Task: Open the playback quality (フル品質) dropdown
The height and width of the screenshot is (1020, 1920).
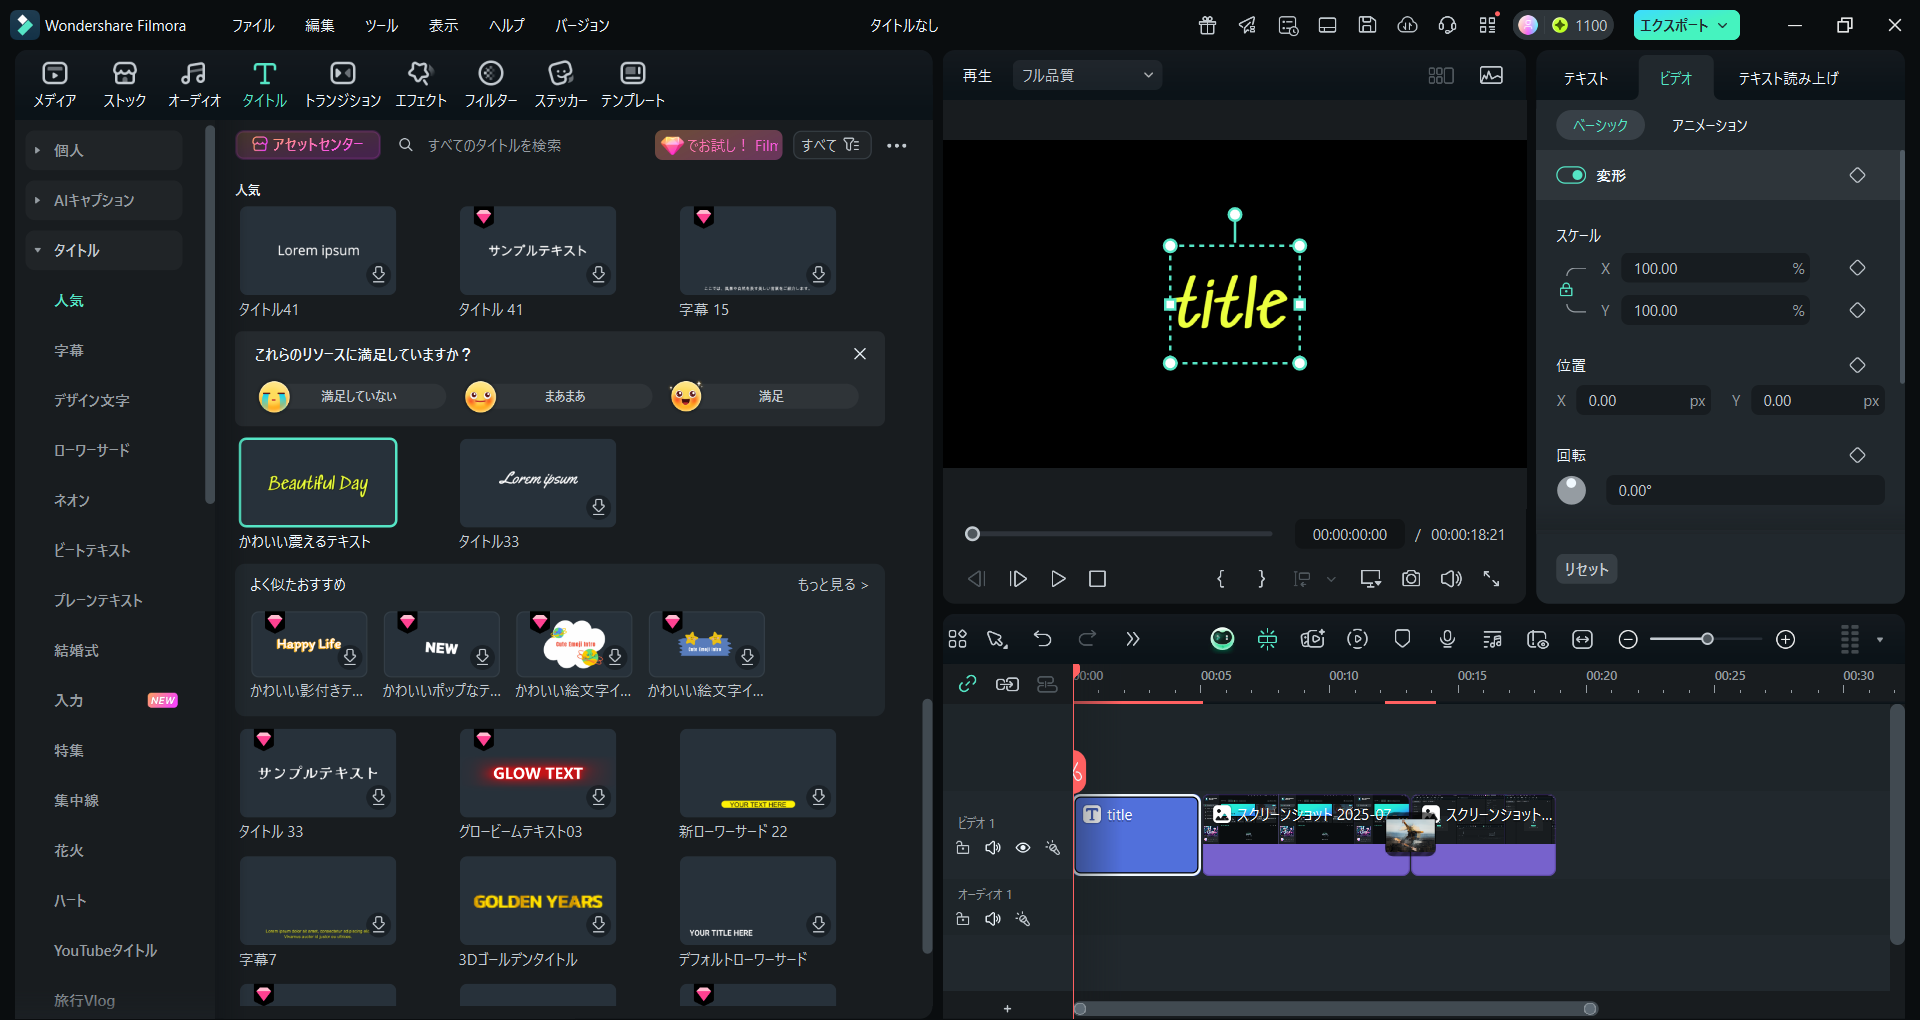Action: tap(1087, 75)
